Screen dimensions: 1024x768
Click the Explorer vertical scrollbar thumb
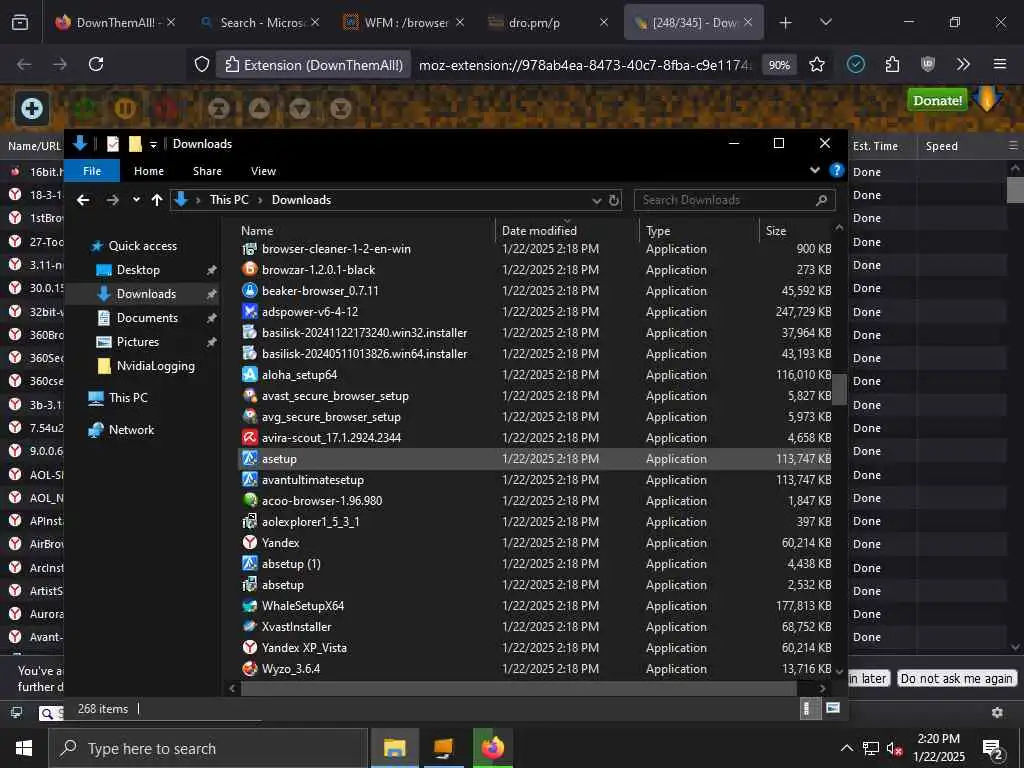[x=839, y=389]
